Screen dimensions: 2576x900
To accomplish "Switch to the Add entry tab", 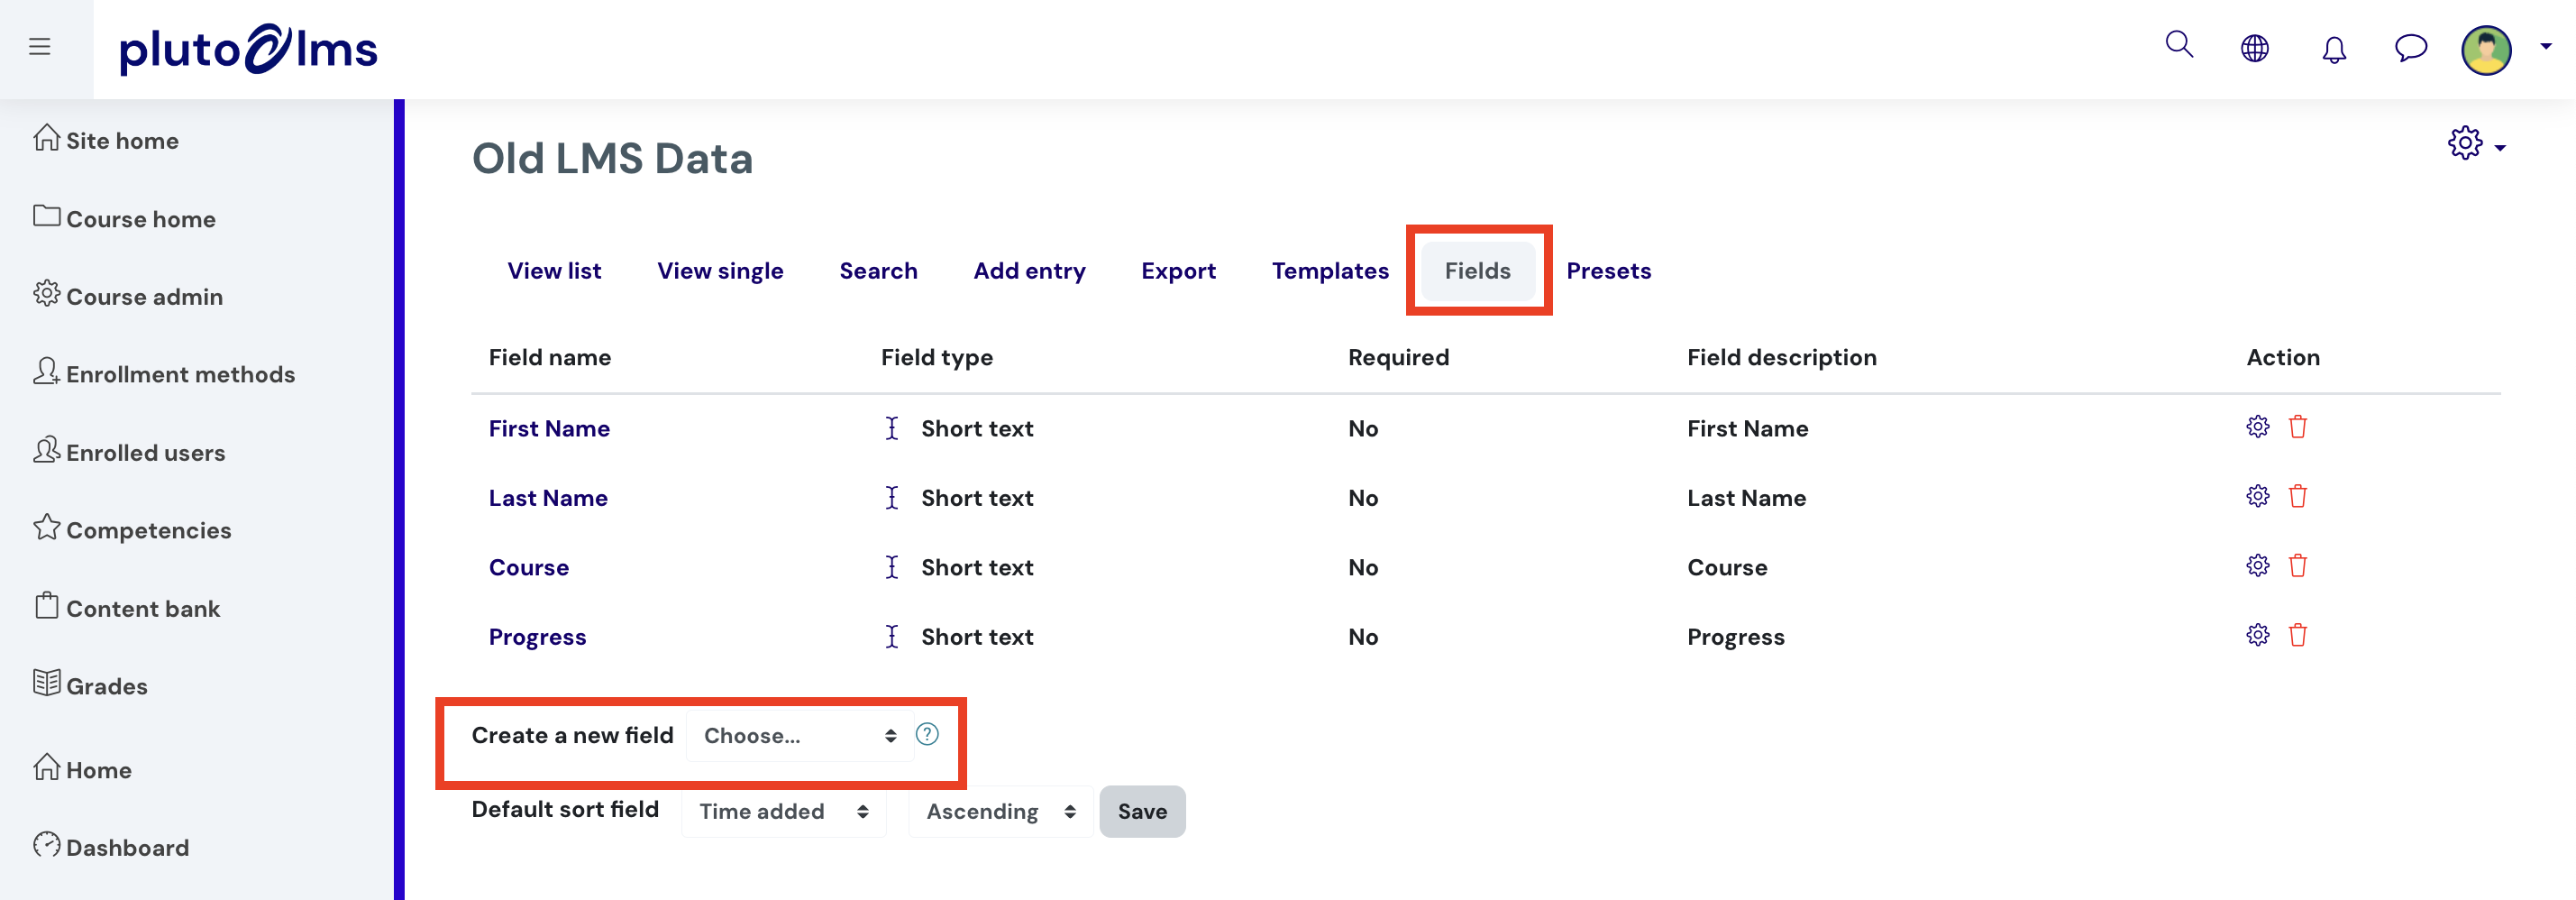I will 1029,271.
